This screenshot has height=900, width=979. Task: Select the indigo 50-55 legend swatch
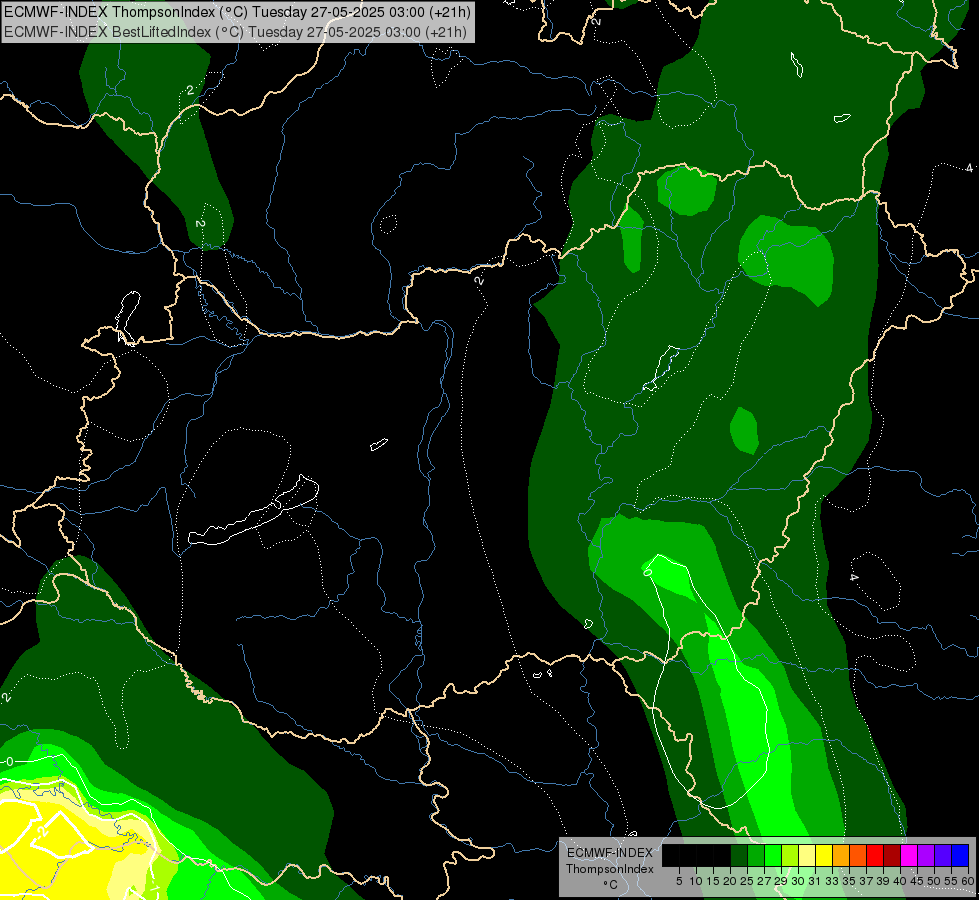pyautogui.click(x=943, y=855)
